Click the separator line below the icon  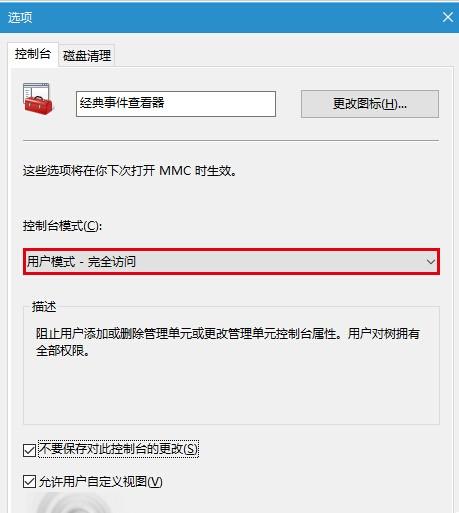pyautogui.click(x=231, y=141)
